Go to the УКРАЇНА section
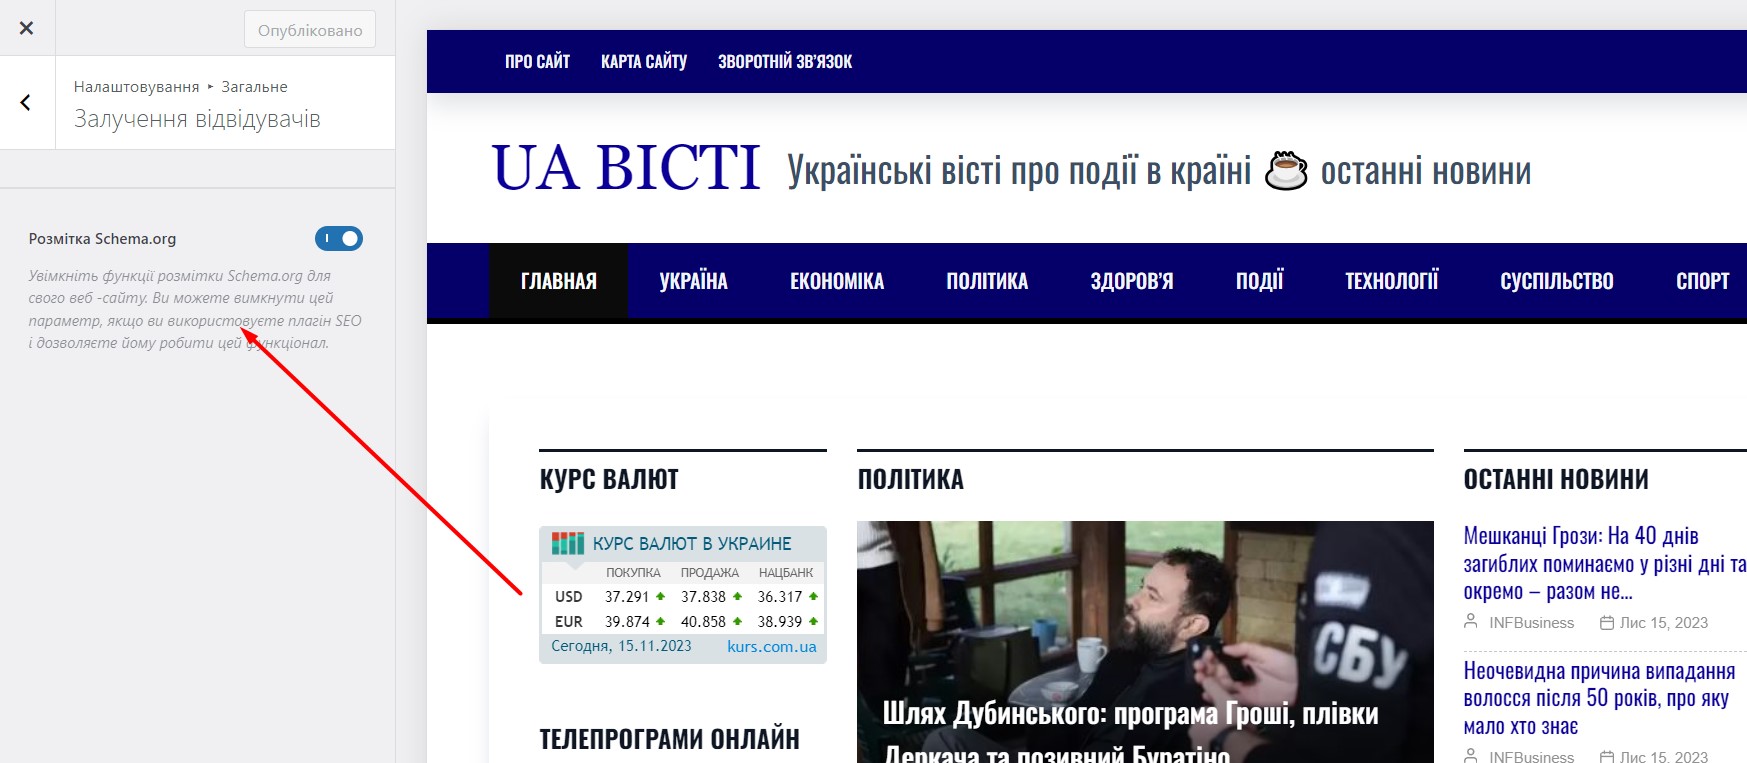The width and height of the screenshot is (1747, 763). (x=693, y=281)
